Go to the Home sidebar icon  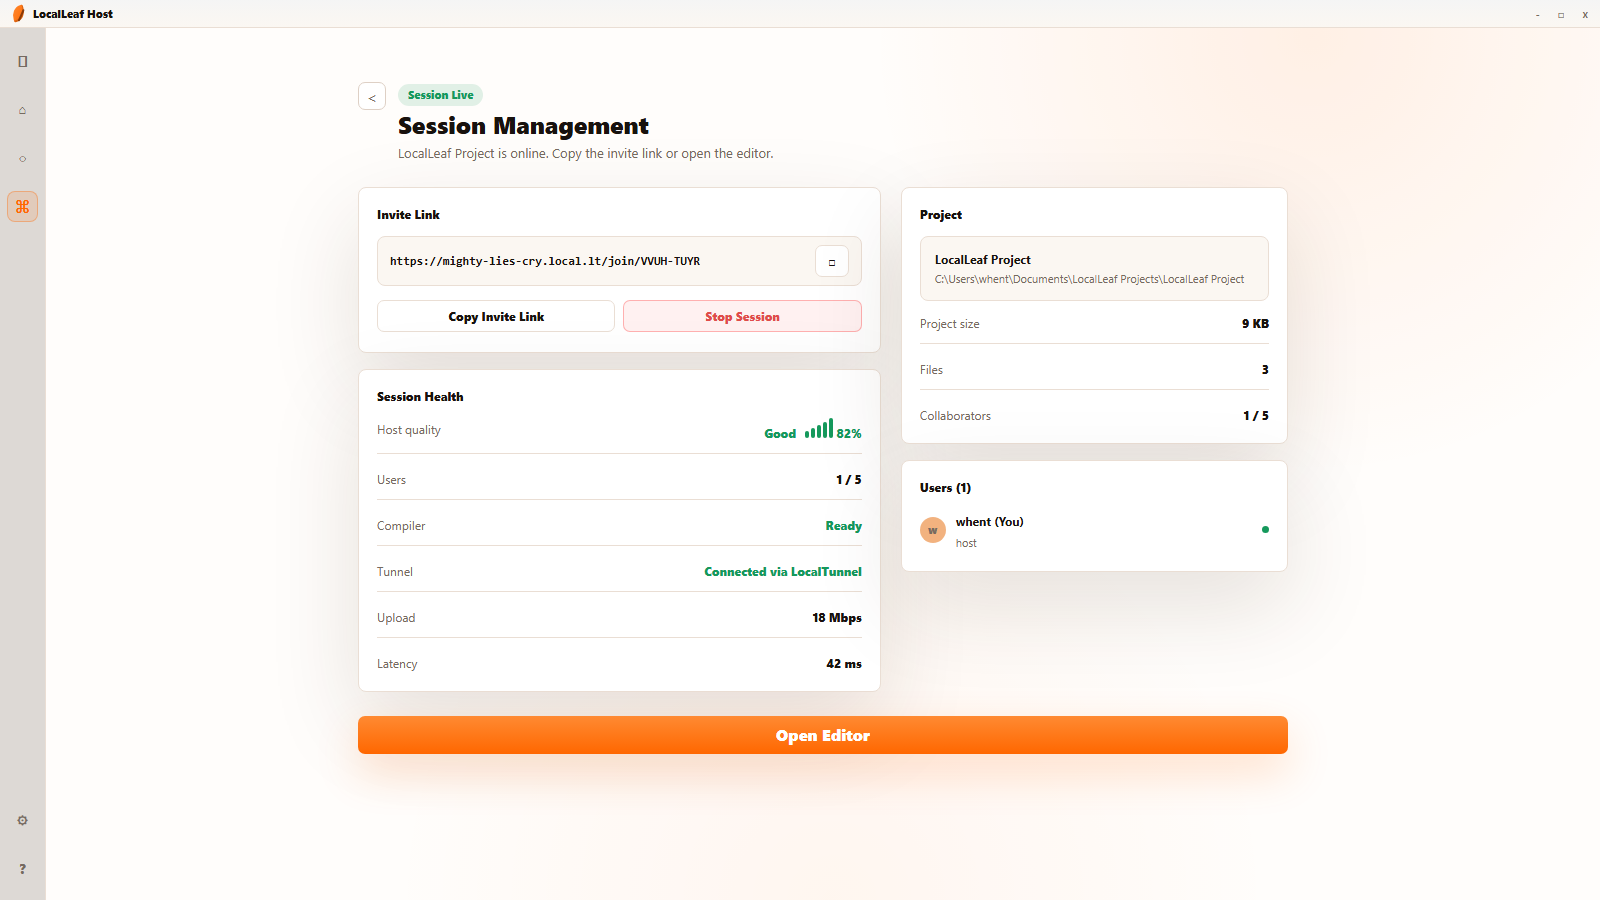[x=22, y=110]
